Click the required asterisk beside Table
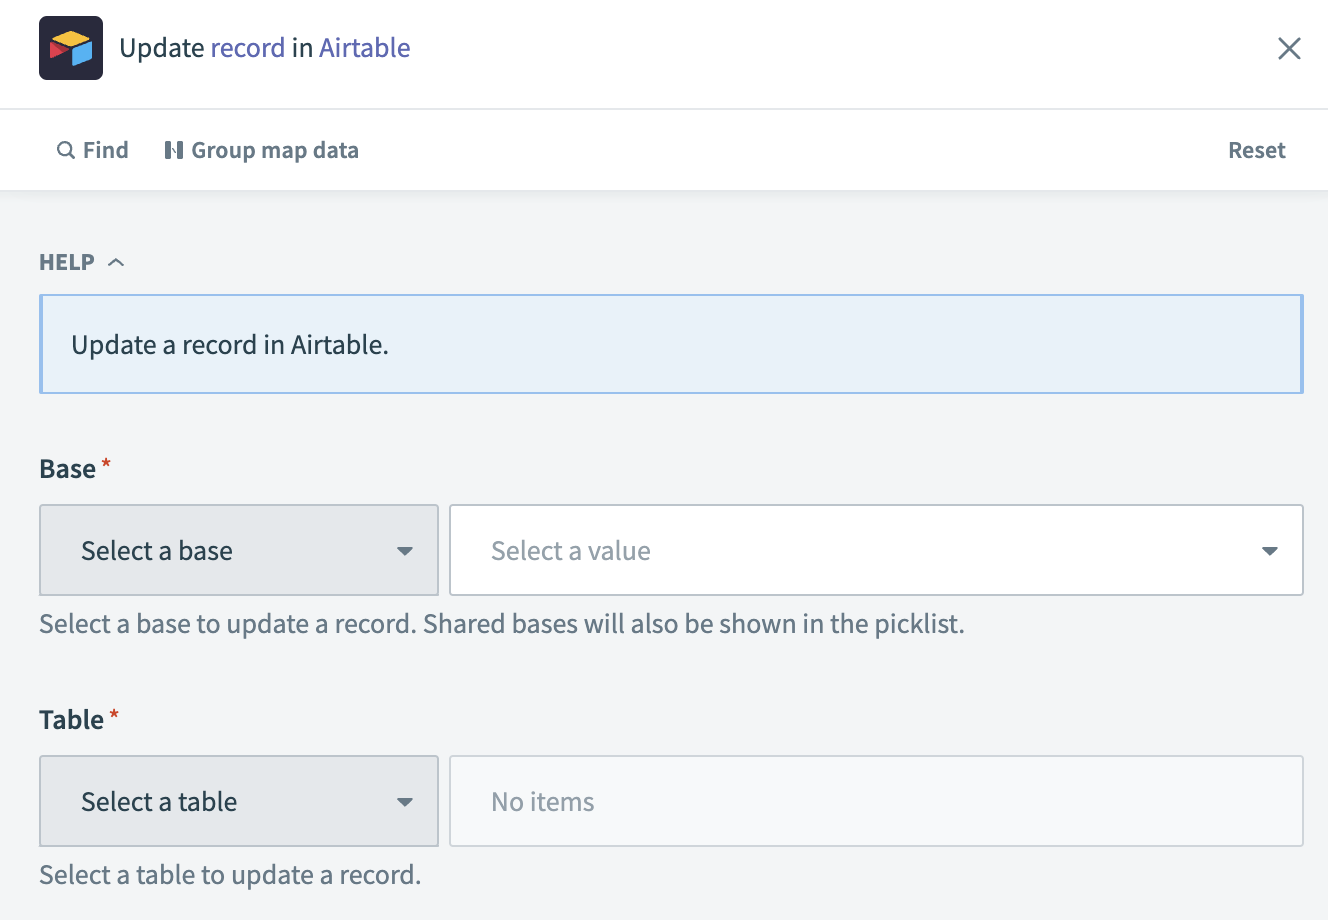This screenshot has height=920, width=1328. [113, 712]
